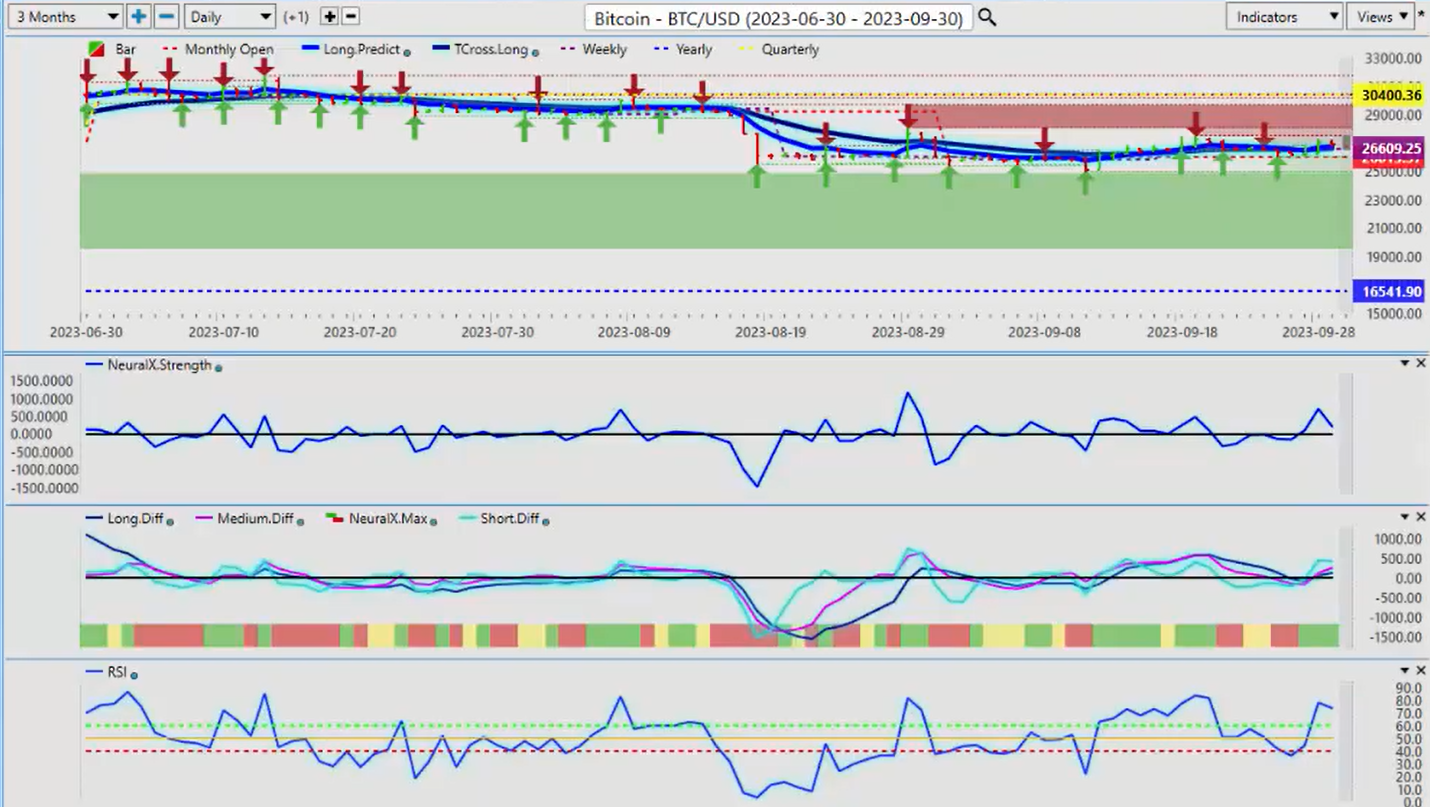Expand the RSI panel menu arrow

(x=1405, y=670)
